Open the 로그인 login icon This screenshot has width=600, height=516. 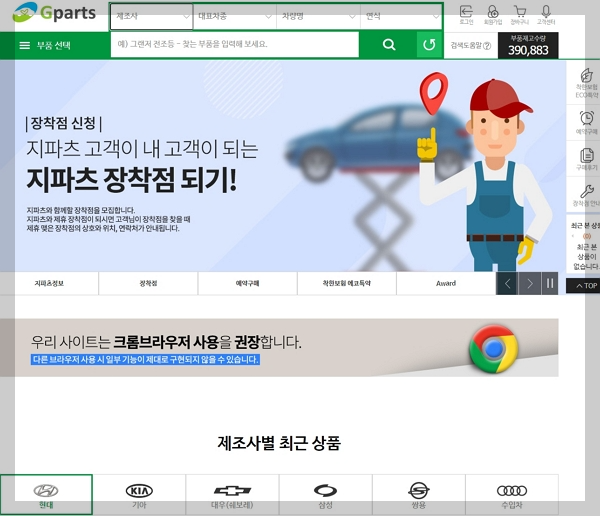click(466, 15)
